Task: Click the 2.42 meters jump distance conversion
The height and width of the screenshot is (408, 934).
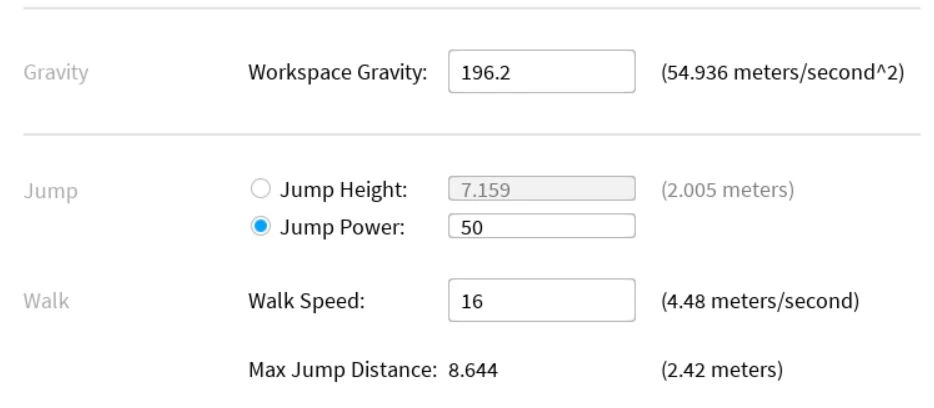Action: (x=722, y=370)
